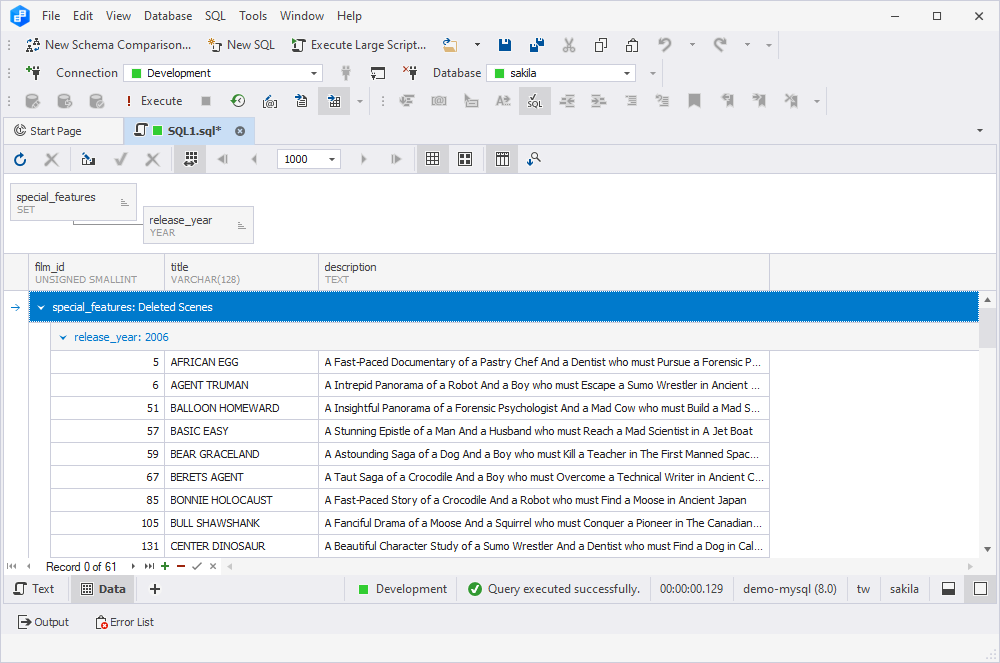Click the film_id column header
Screen dimensions: 1000x663
coord(96,272)
